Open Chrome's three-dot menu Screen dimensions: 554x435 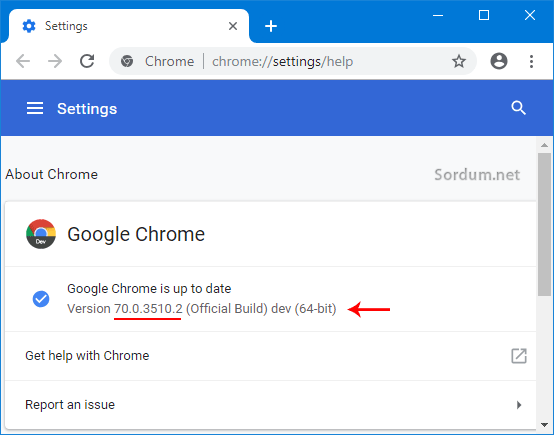pyautogui.click(x=531, y=61)
